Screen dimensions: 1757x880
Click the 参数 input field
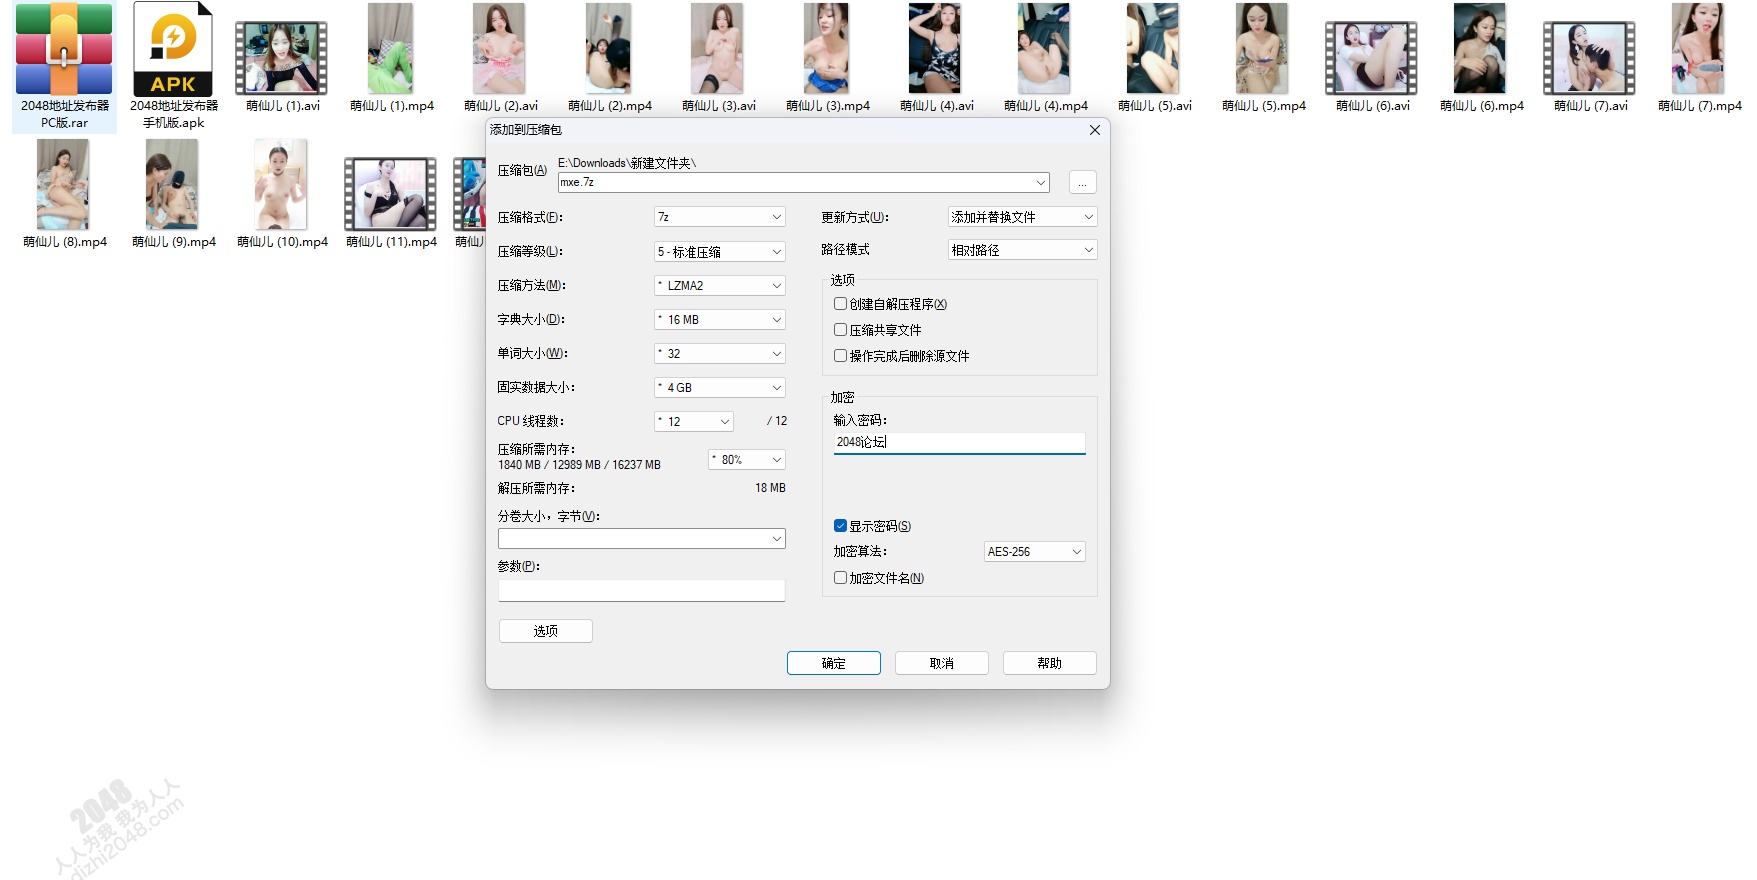pos(641,591)
